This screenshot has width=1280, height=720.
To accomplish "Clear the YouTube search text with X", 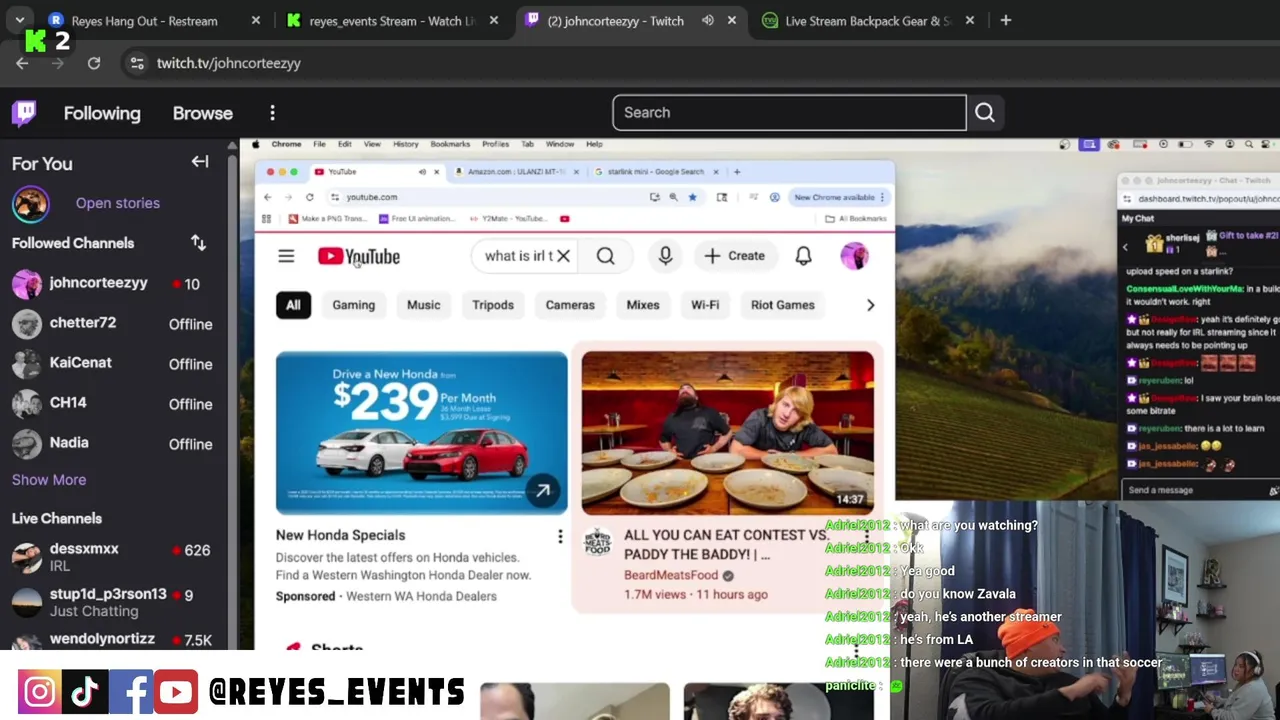I will pos(563,256).
